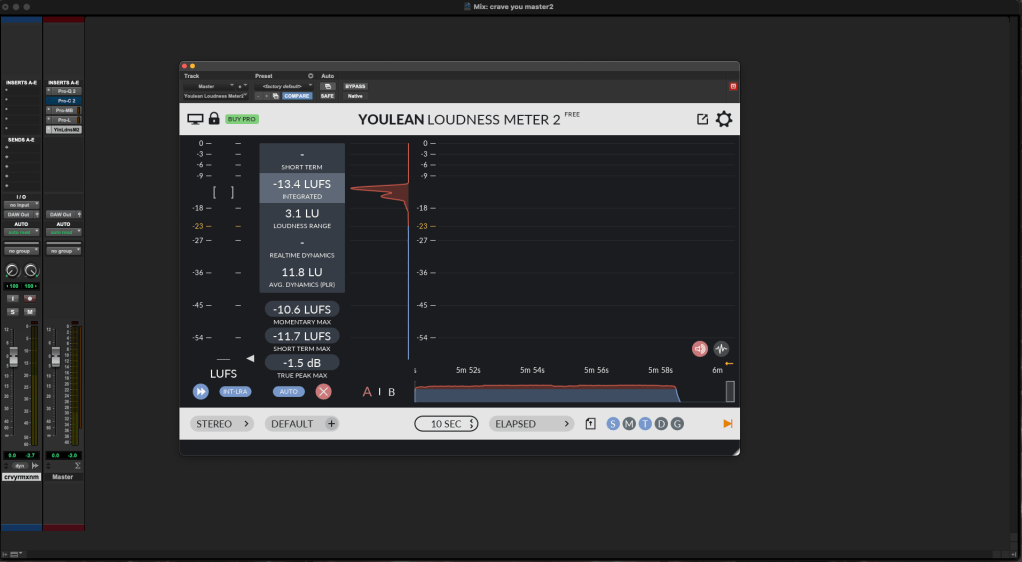This screenshot has height=562, width=1022.
Task: Toggle the AUTO reset button
Action: pos(289,392)
